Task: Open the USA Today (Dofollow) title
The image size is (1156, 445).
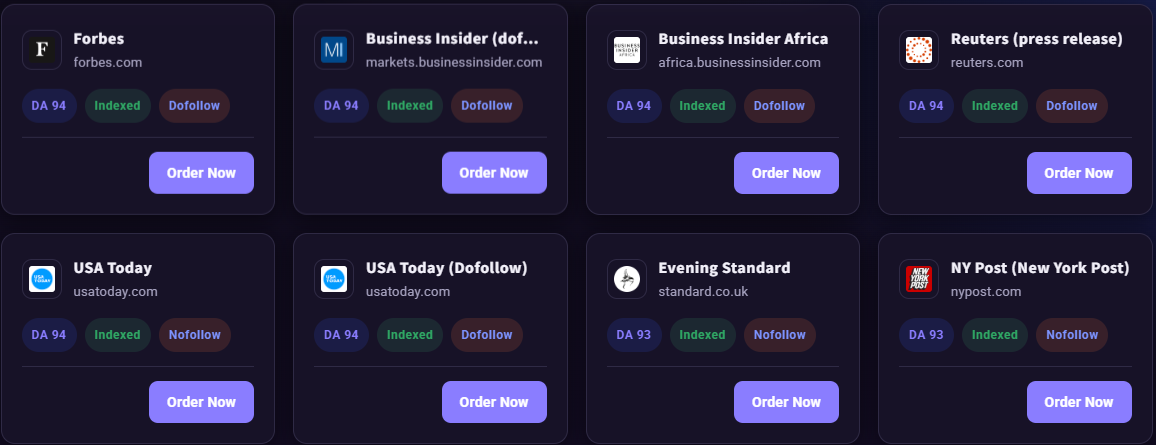Action: [x=447, y=268]
